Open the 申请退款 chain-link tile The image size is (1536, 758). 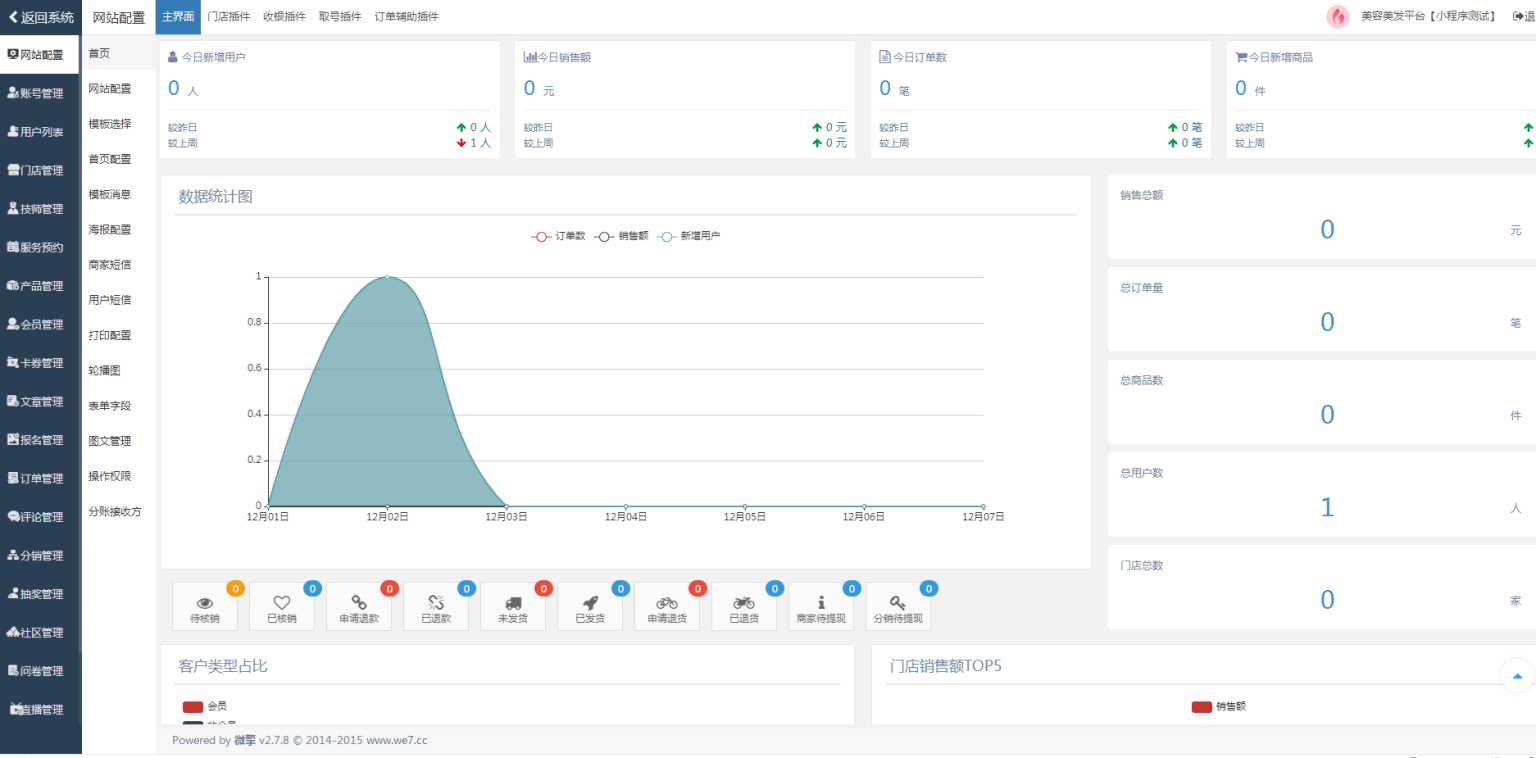[359, 607]
